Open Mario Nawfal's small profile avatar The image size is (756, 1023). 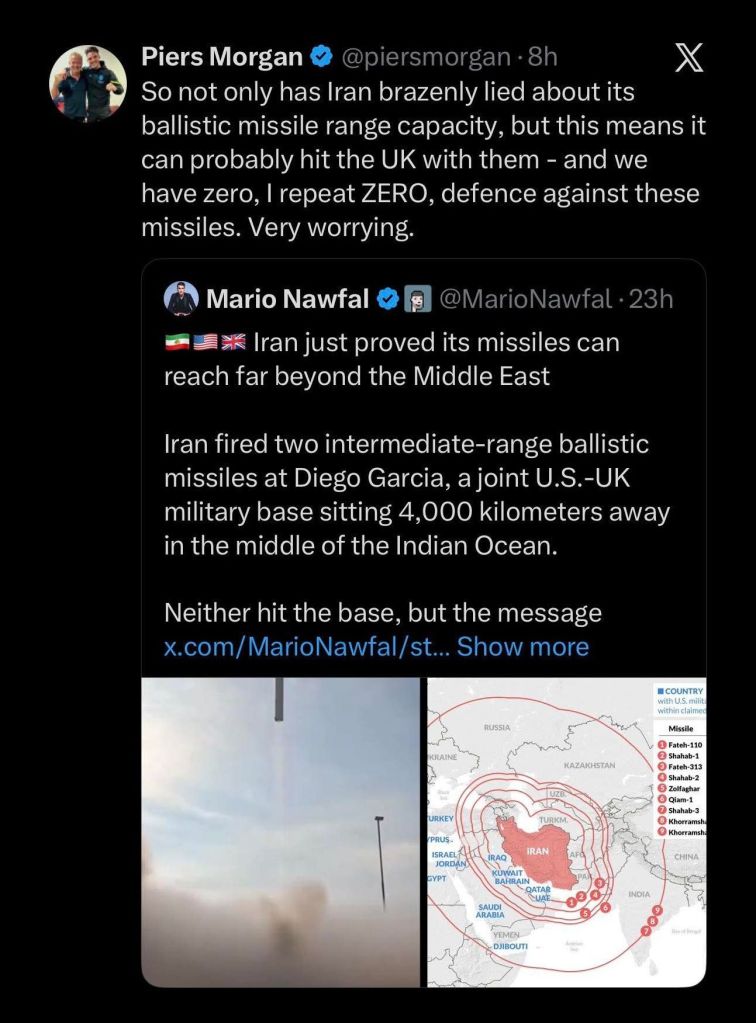pyautogui.click(x=180, y=298)
